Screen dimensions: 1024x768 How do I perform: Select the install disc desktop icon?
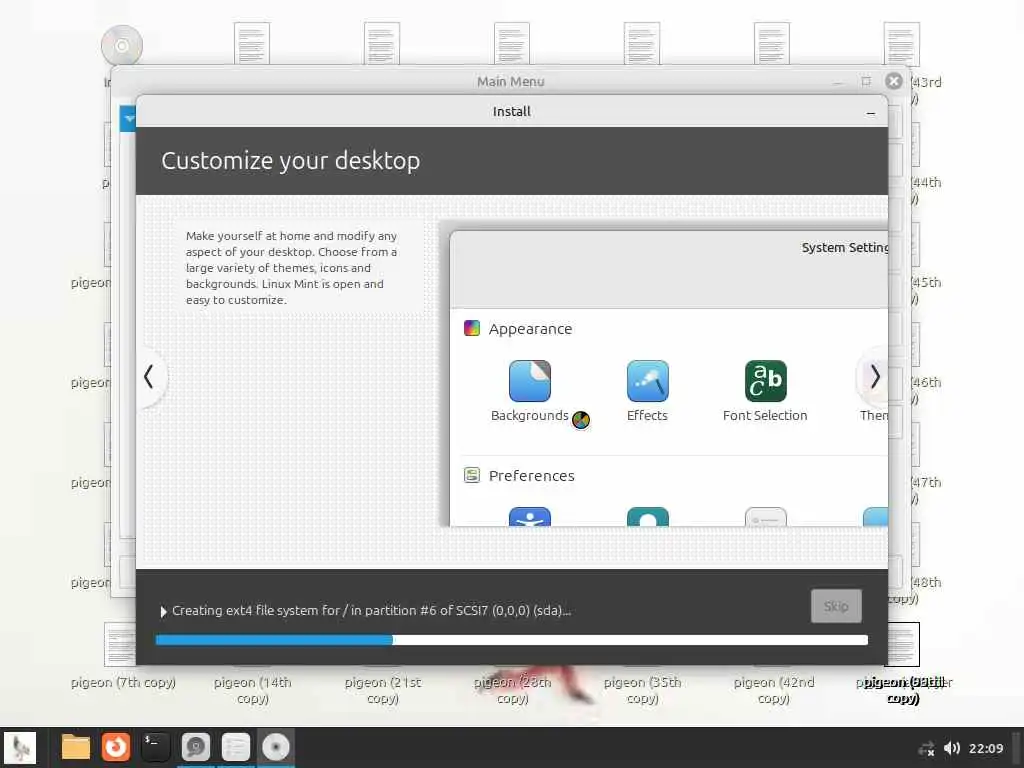[x=122, y=46]
